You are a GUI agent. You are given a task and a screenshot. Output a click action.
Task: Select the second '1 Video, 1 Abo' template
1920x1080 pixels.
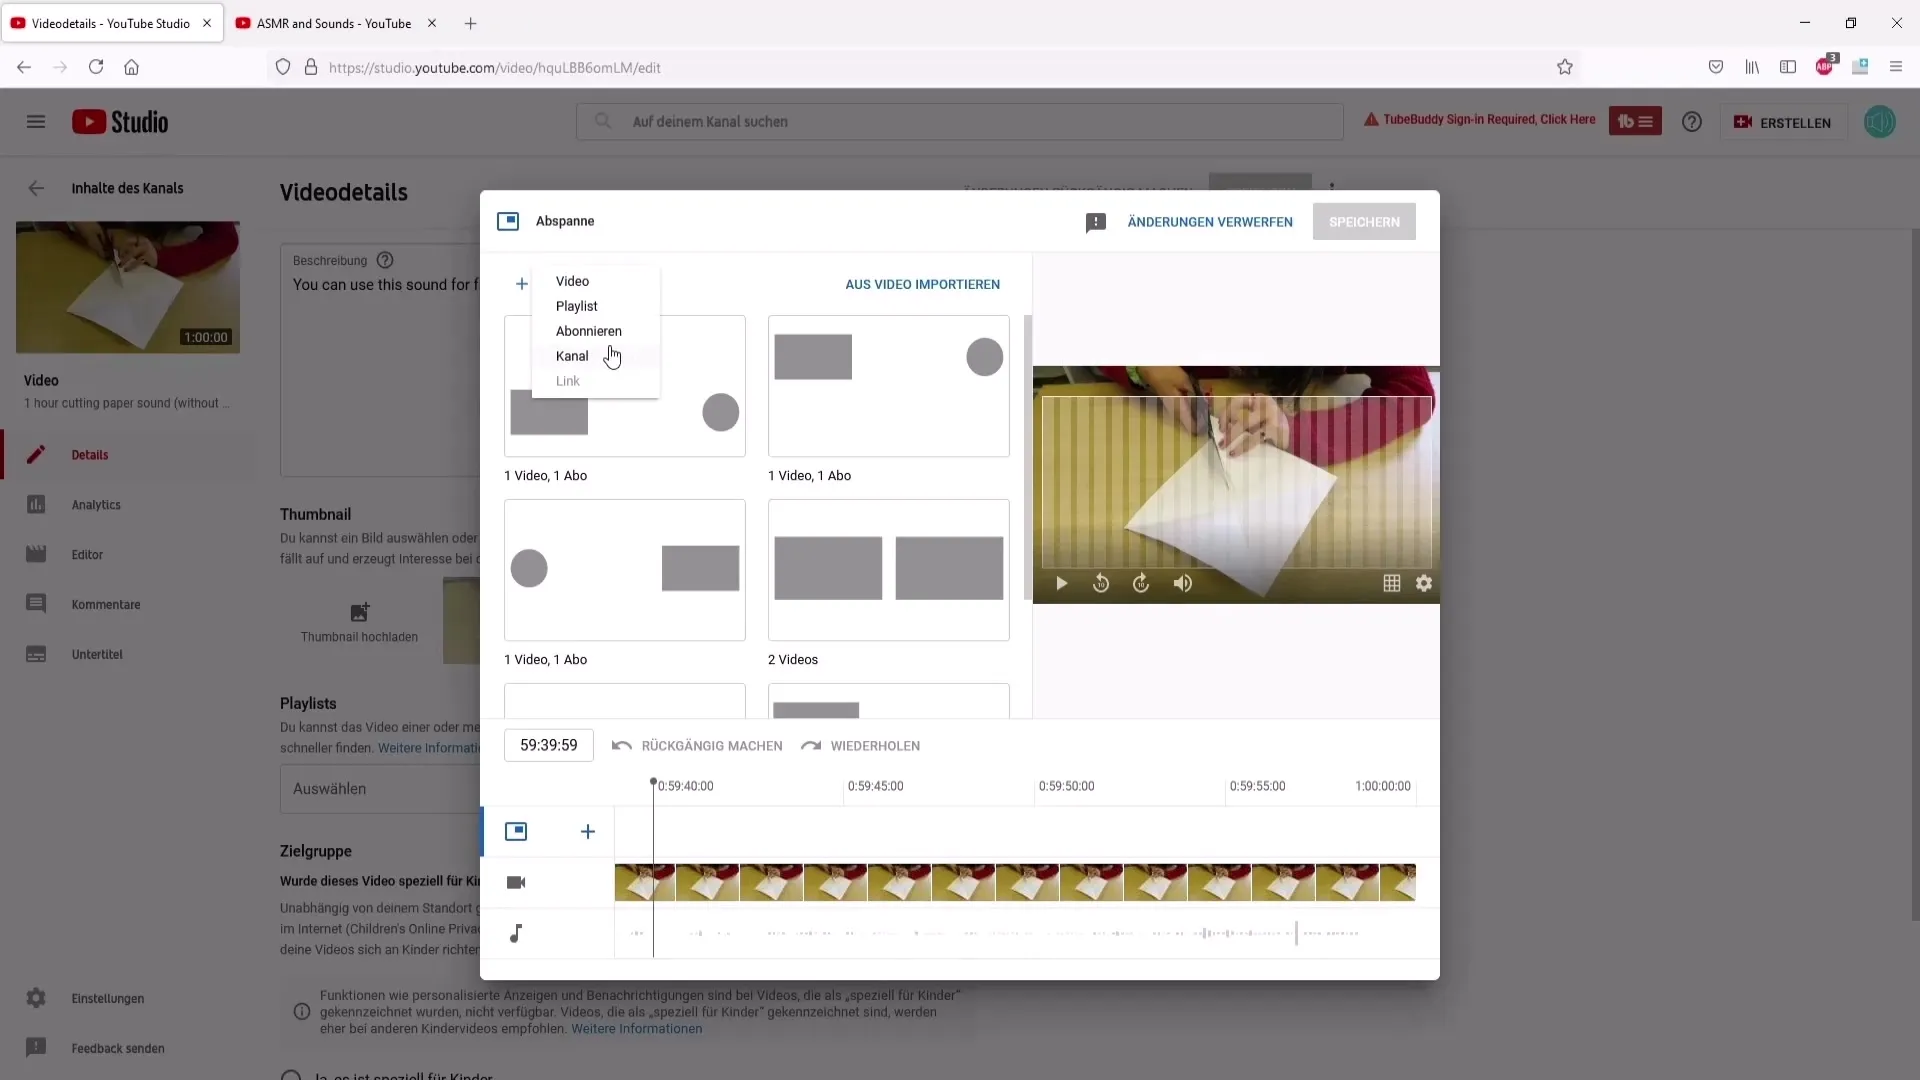[888, 387]
